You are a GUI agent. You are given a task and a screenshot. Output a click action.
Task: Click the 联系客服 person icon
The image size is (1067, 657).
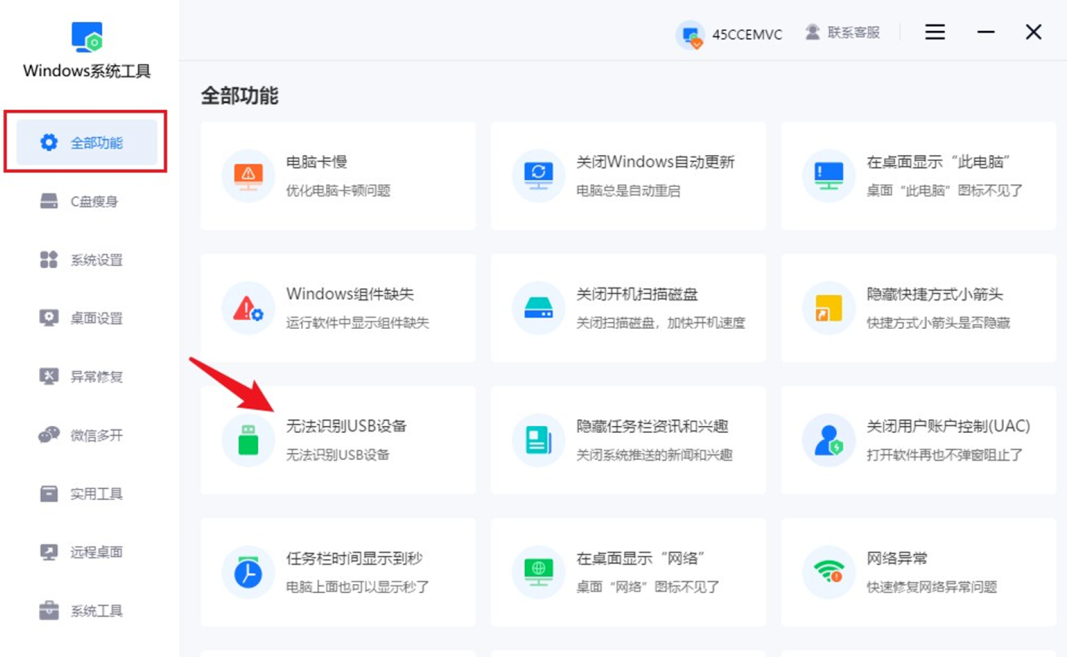click(812, 32)
